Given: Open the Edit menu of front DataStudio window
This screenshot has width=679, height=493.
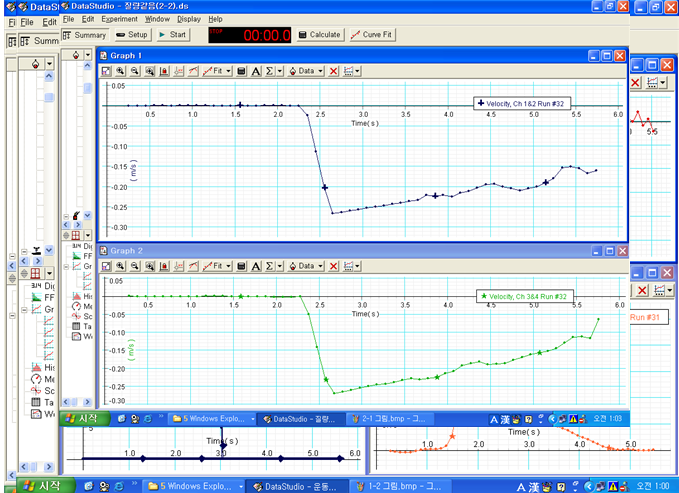Looking at the screenshot, I should tap(88, 19).
